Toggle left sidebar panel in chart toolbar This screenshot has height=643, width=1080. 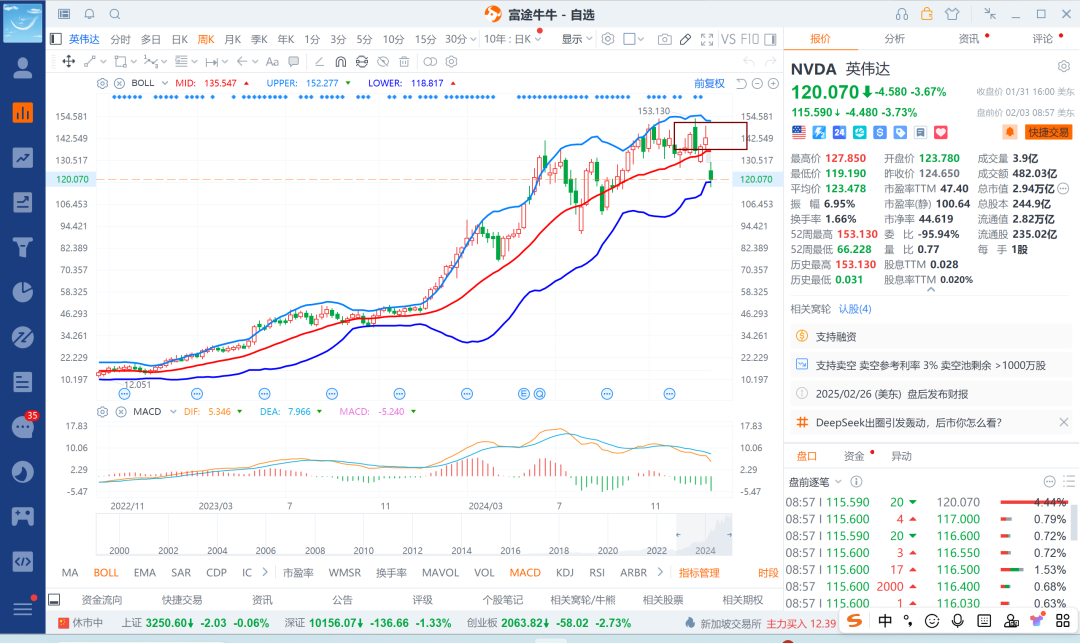tap(56, 39)
